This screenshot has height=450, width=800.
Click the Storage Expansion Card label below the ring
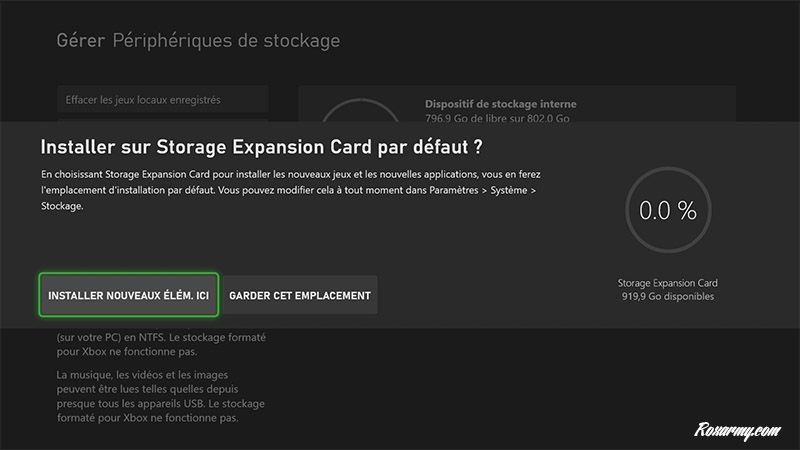tap(667, 283)
